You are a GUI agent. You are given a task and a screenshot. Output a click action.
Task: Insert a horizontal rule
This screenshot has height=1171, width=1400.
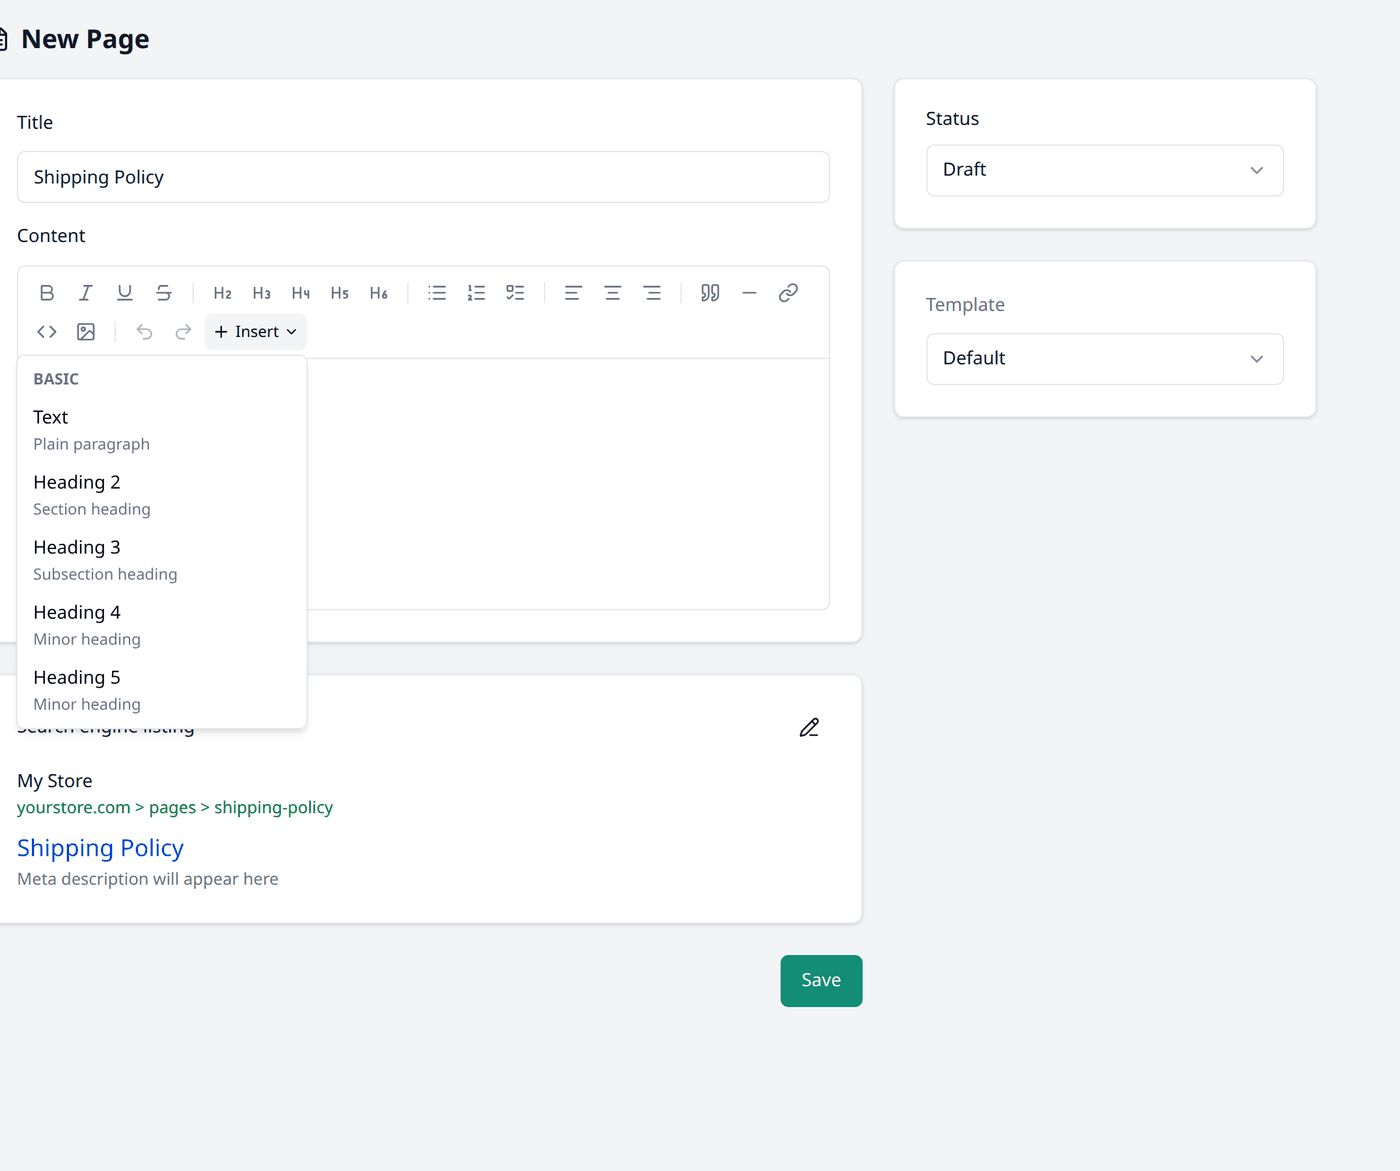[749, 293]
